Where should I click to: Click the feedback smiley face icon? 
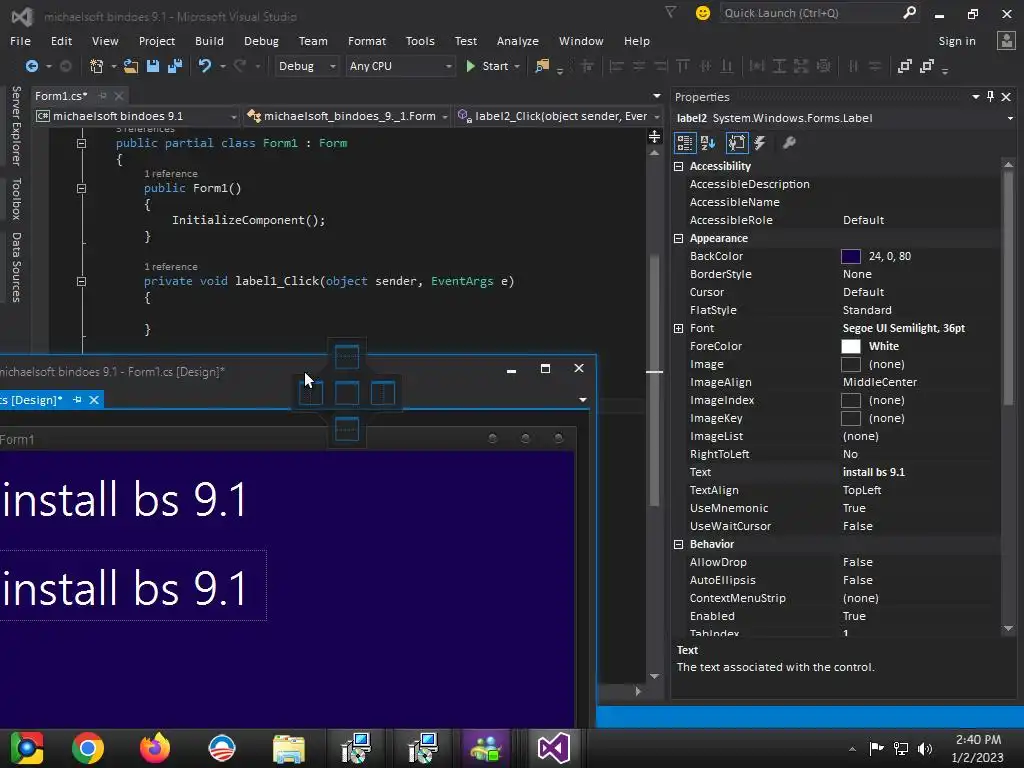click(703, 13)
